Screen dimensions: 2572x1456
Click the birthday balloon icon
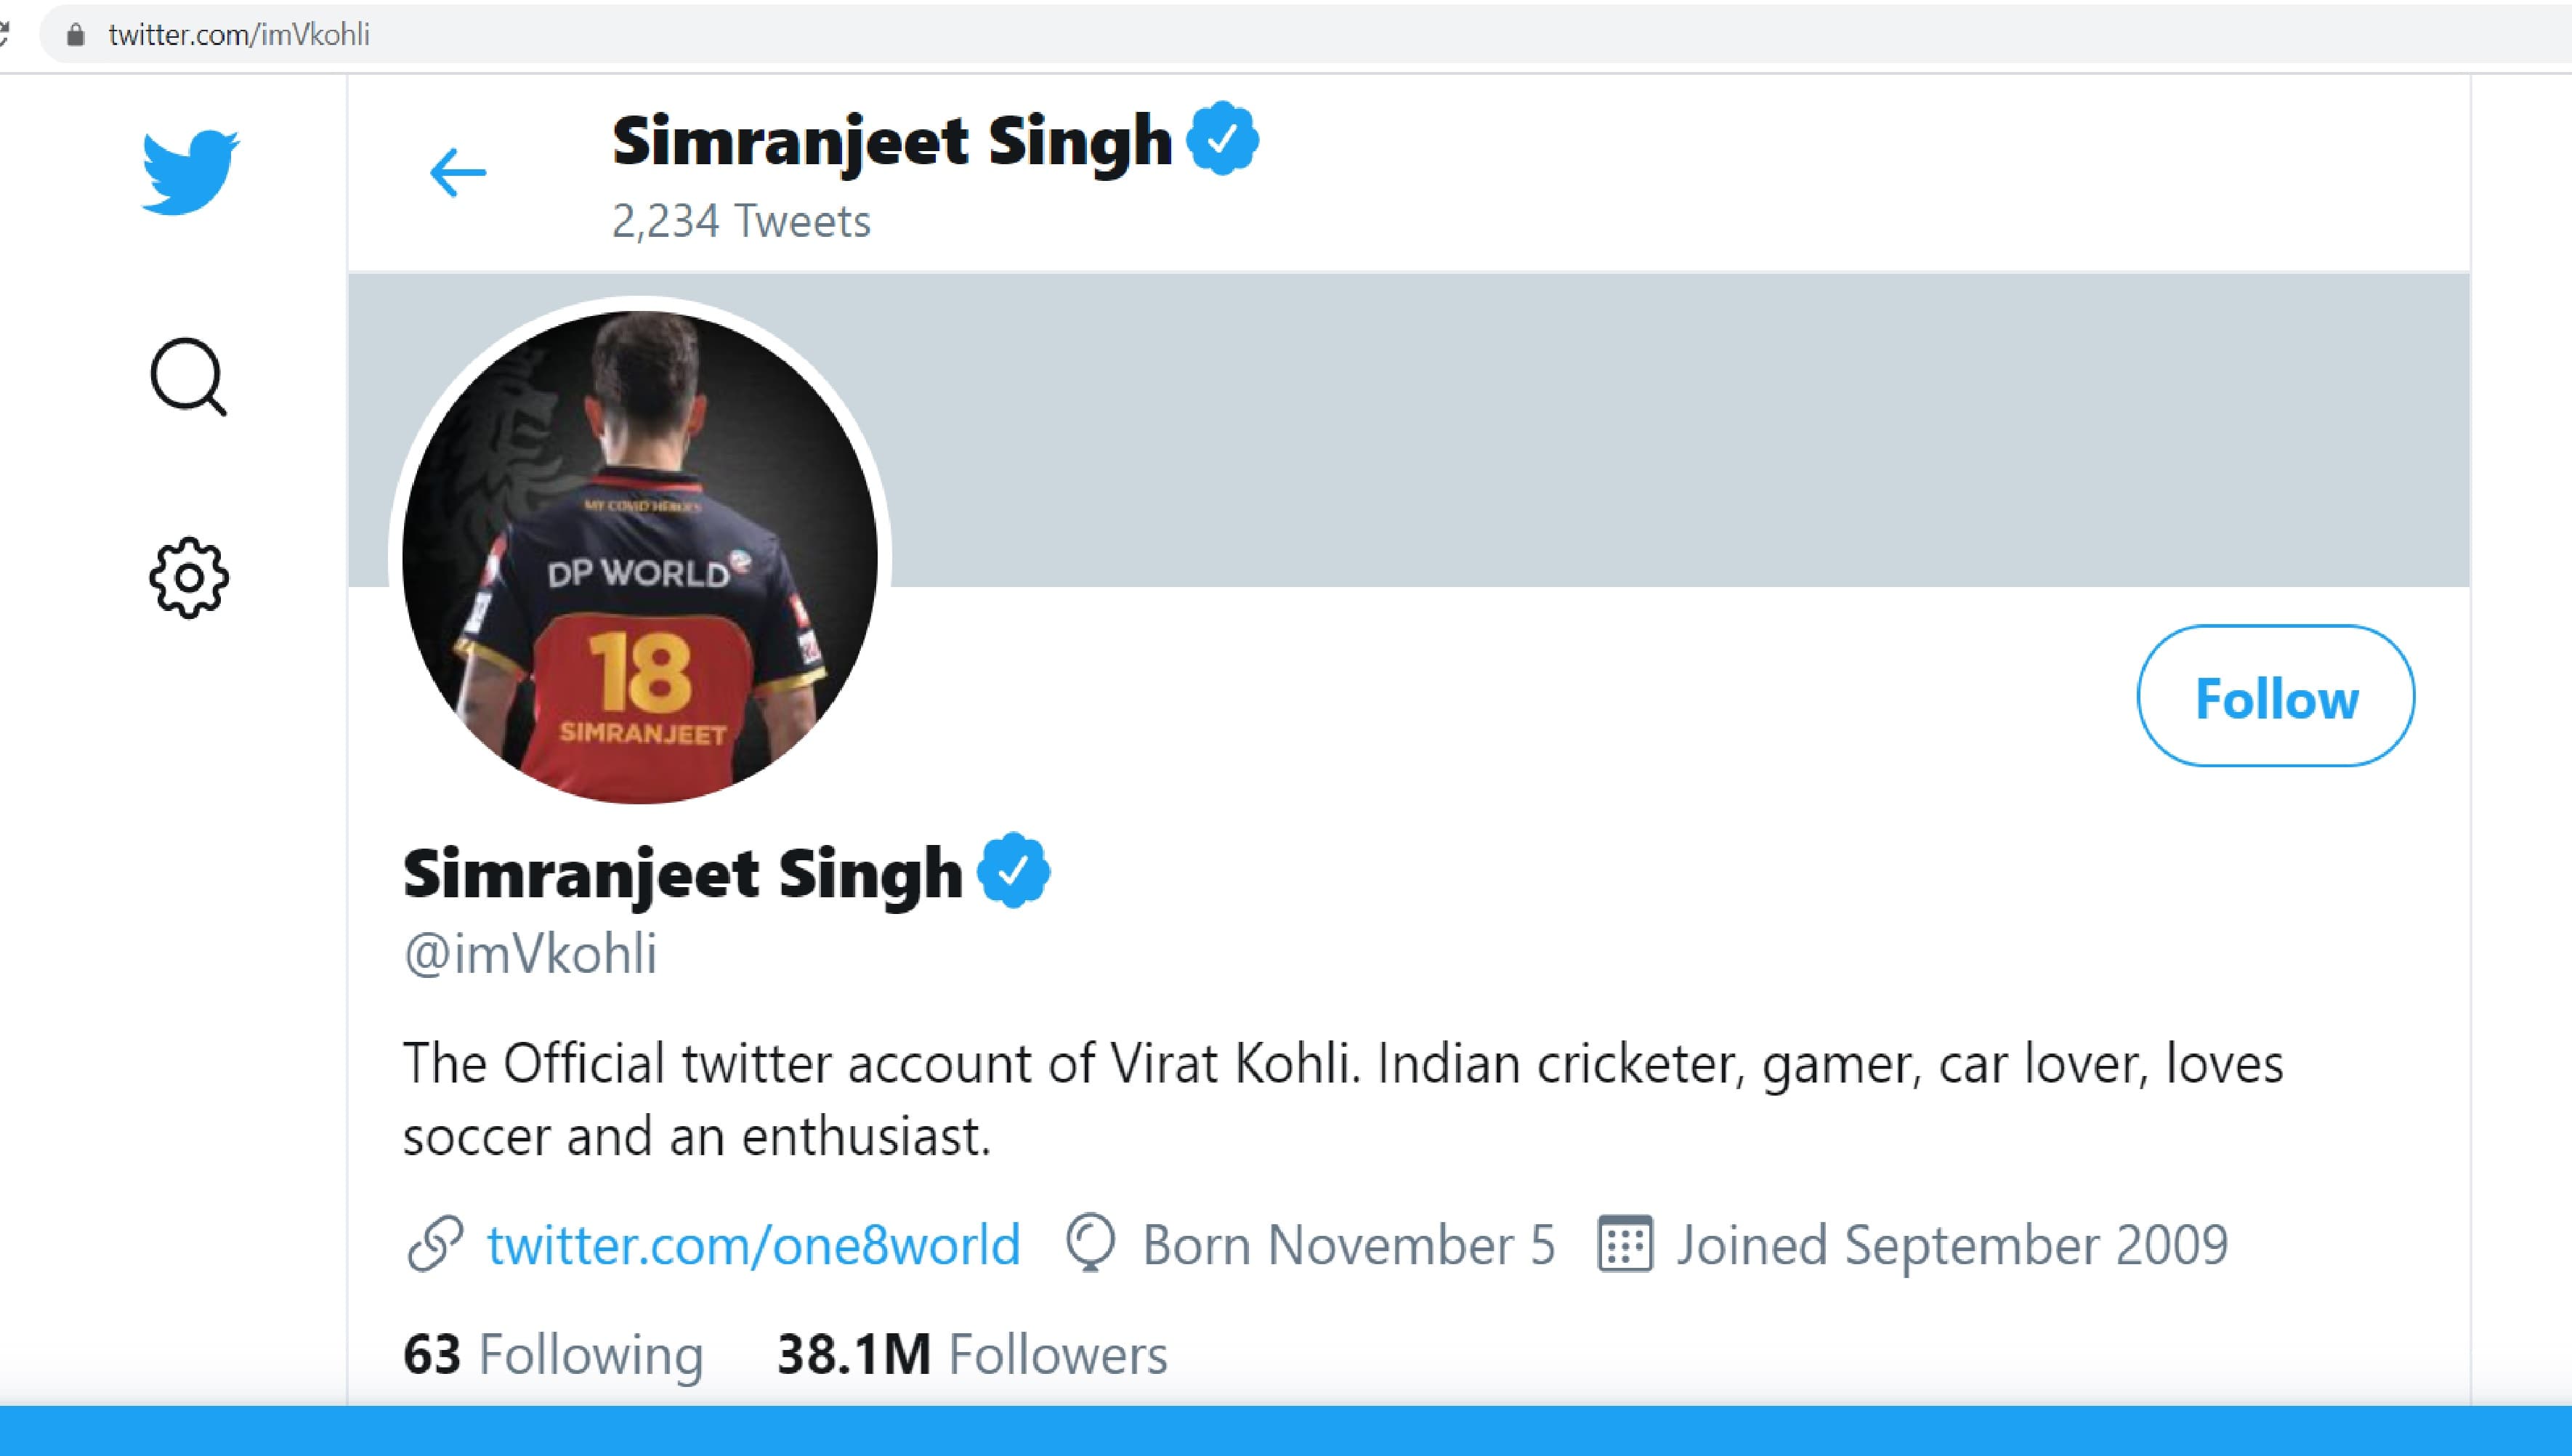pyautogui.click(x=1089, y=1243)
